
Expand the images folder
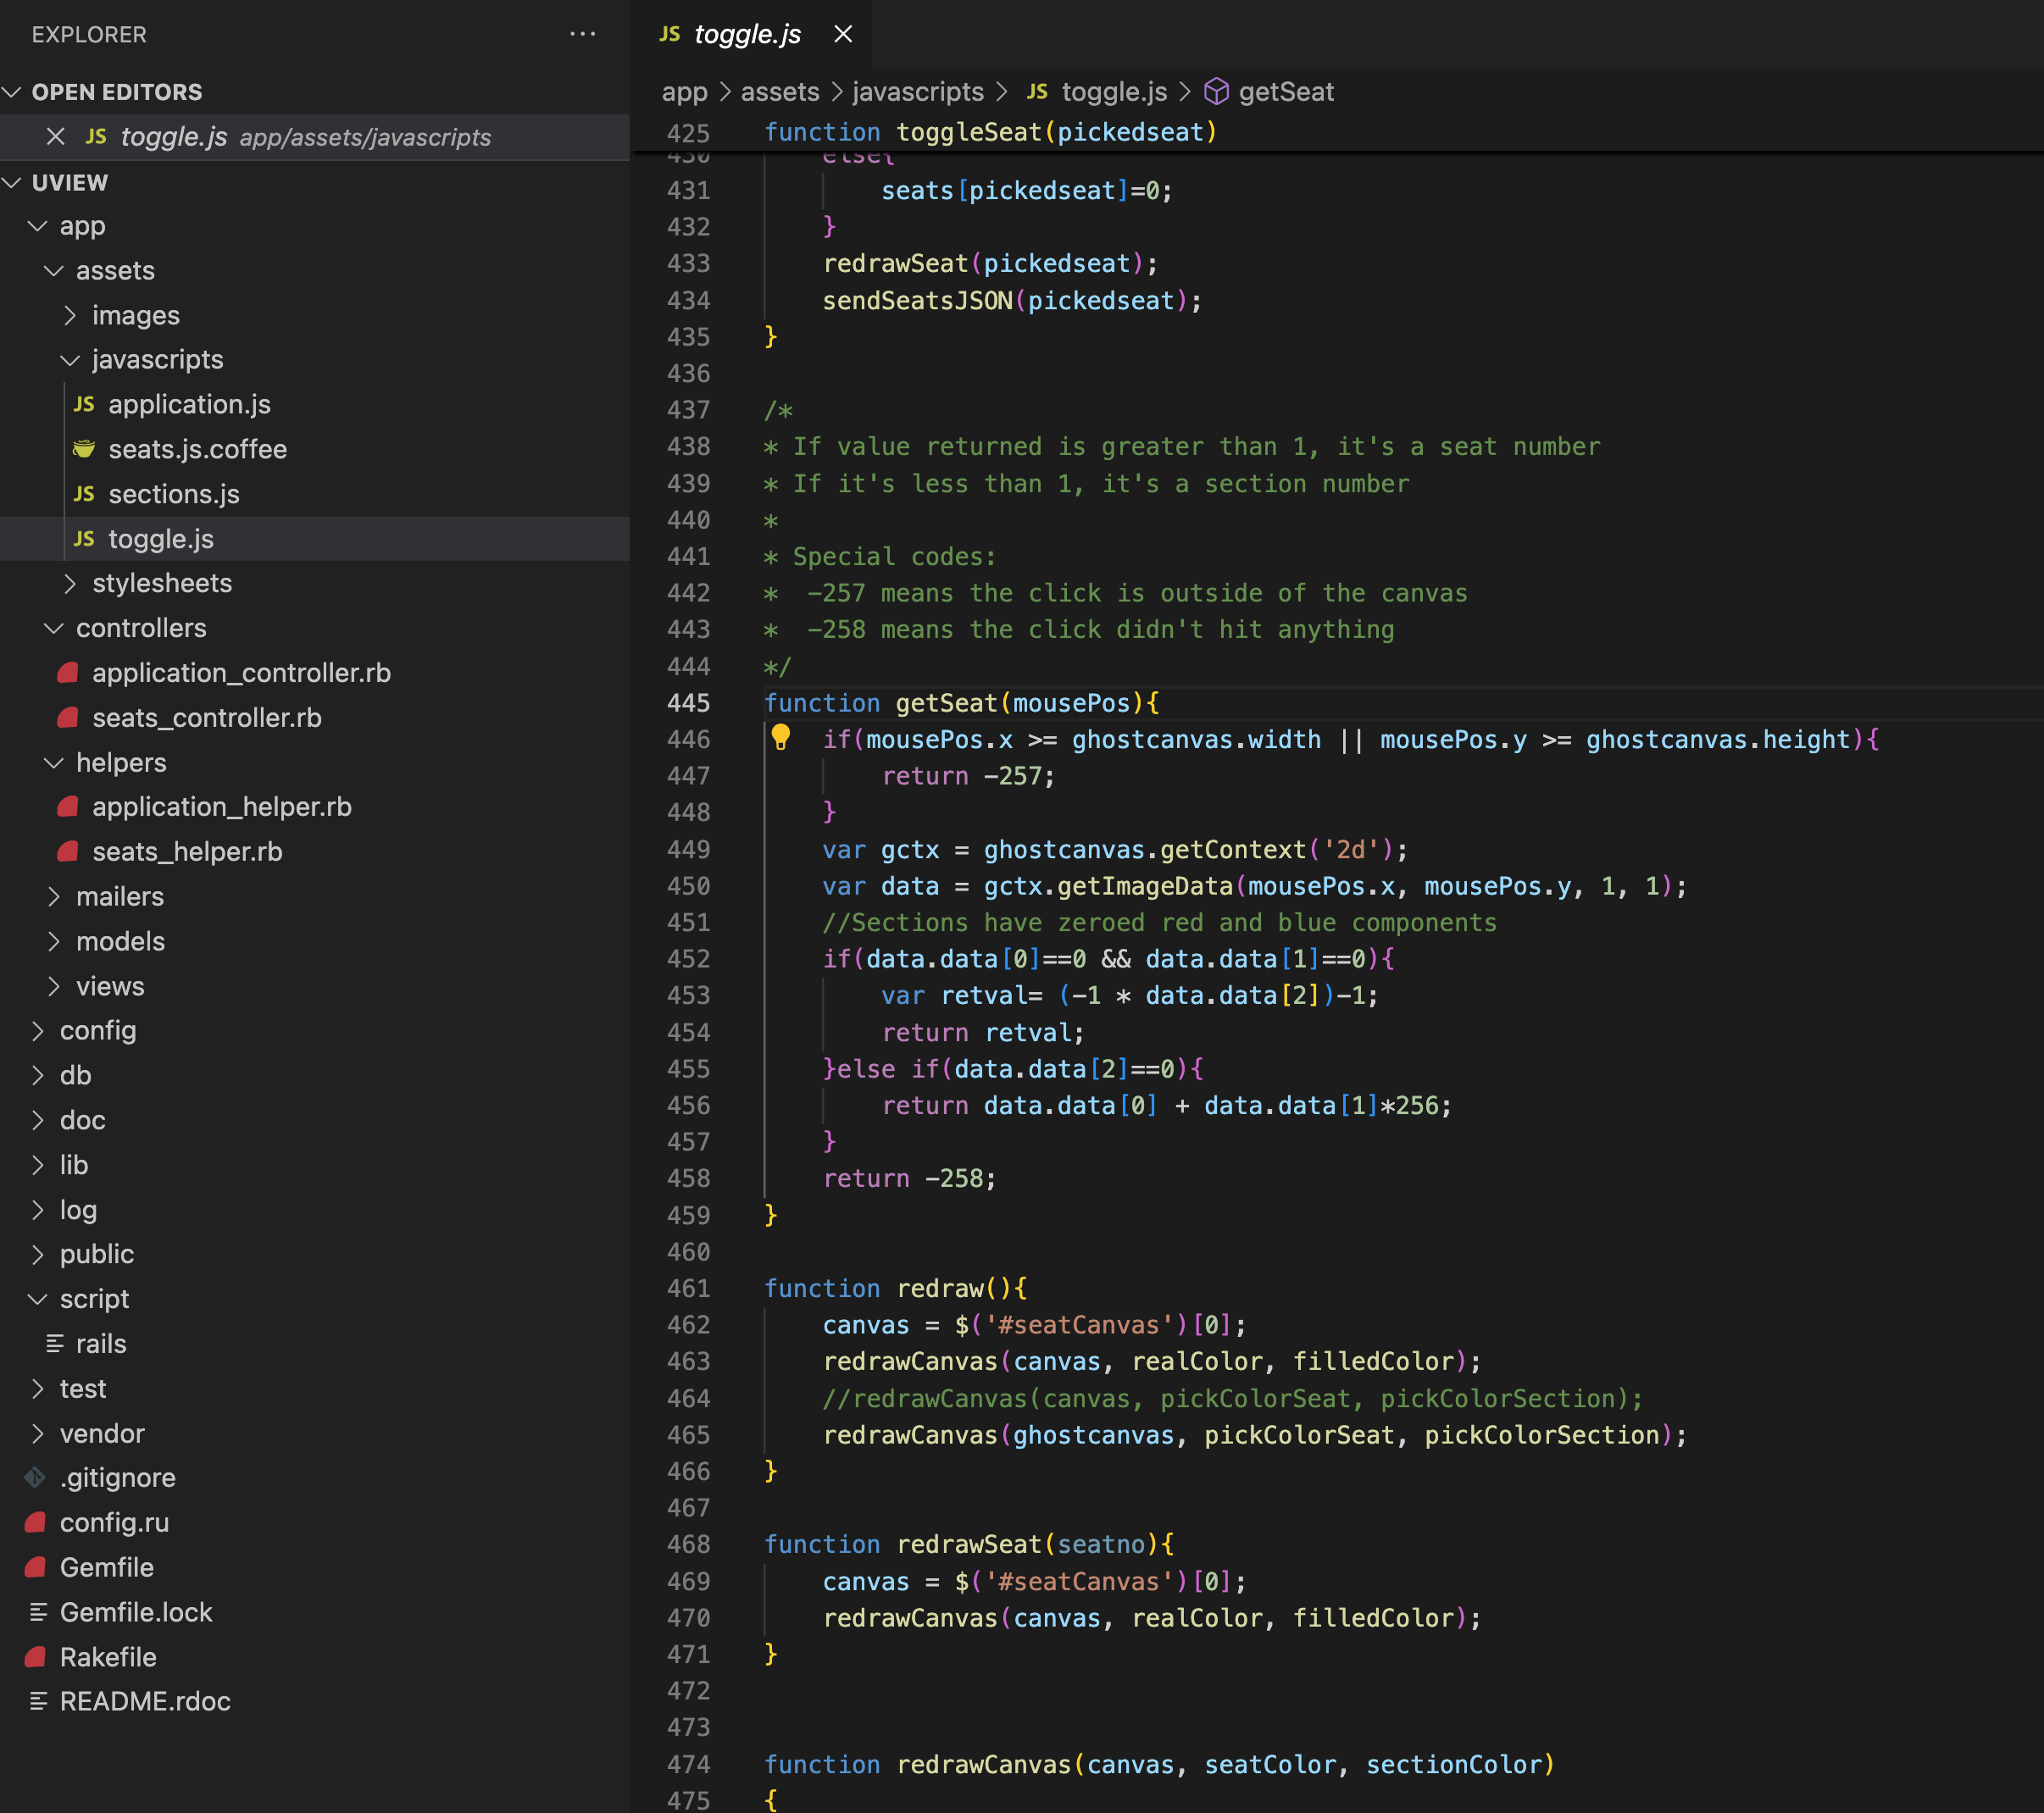coord(135,315)
